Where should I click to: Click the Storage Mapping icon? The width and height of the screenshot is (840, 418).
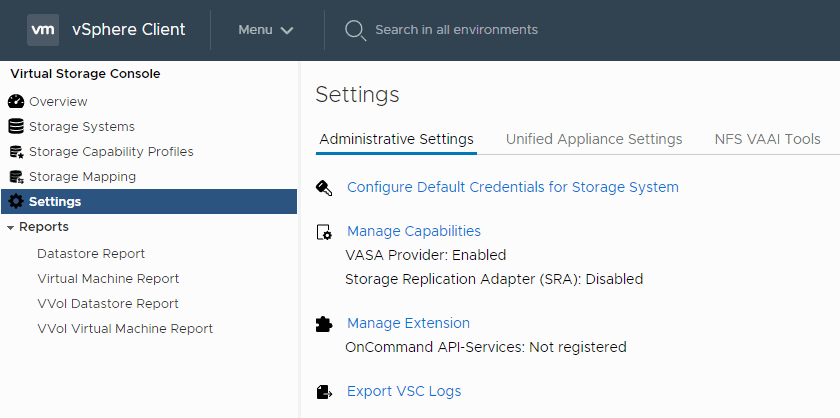15,177
